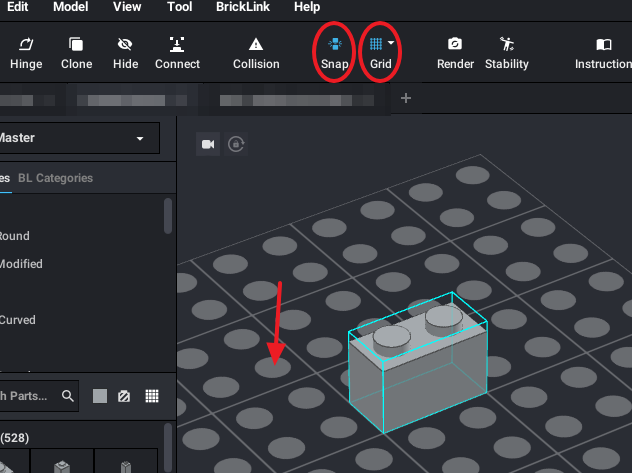Click the search magnifier icon

coord(68,396)
